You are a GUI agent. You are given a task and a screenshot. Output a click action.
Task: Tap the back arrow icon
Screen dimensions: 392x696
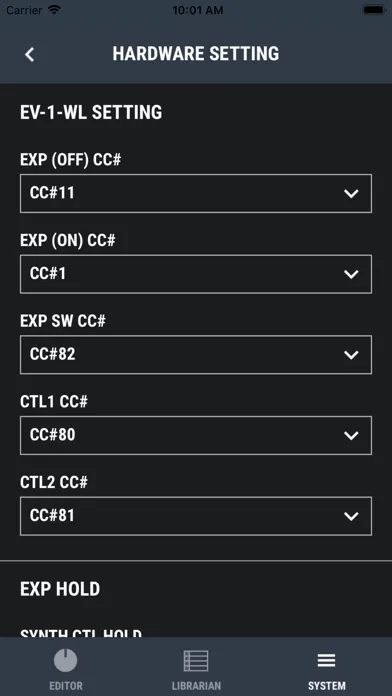click(29, 54)
